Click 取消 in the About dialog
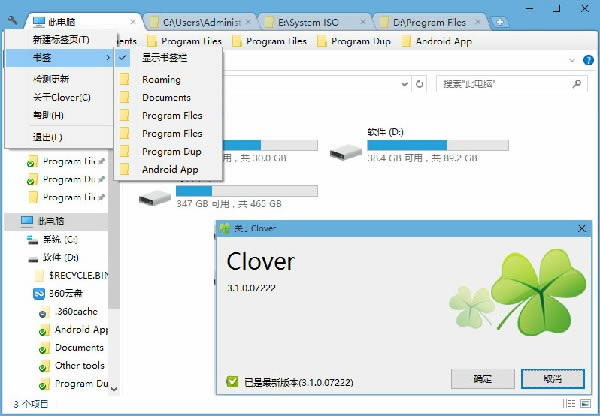This screenshot has width=600, height=416. coord(553,379)
